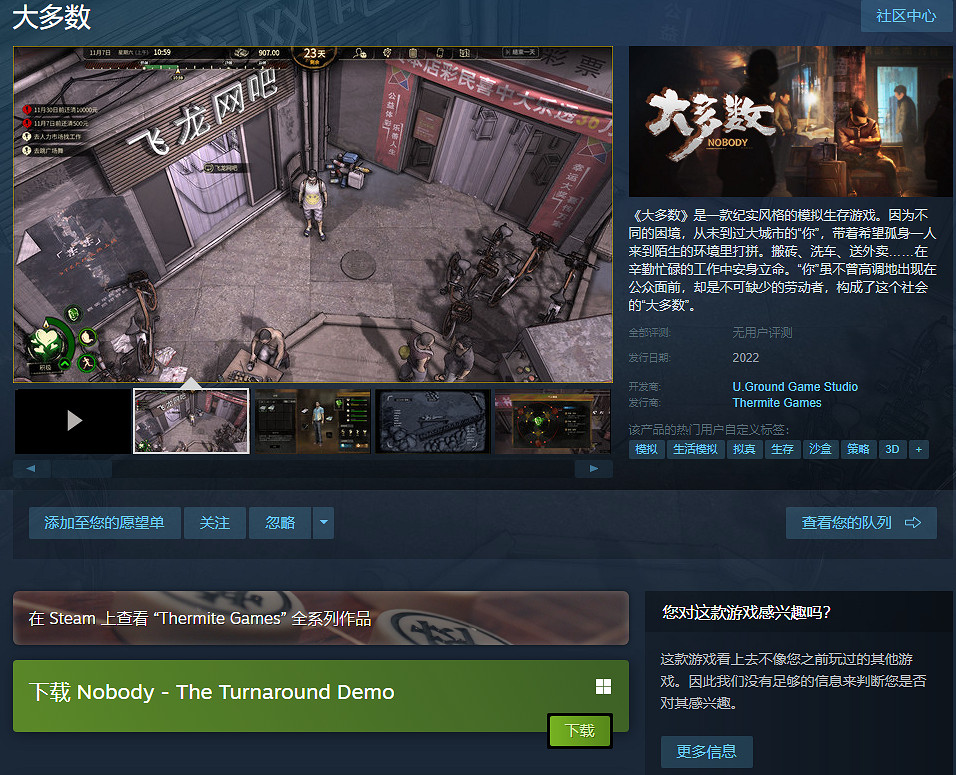956x775 pixels.
Task: Click the Windows platform icon on the demo banner
Action: pyautogui.click(x=603, y=687)
